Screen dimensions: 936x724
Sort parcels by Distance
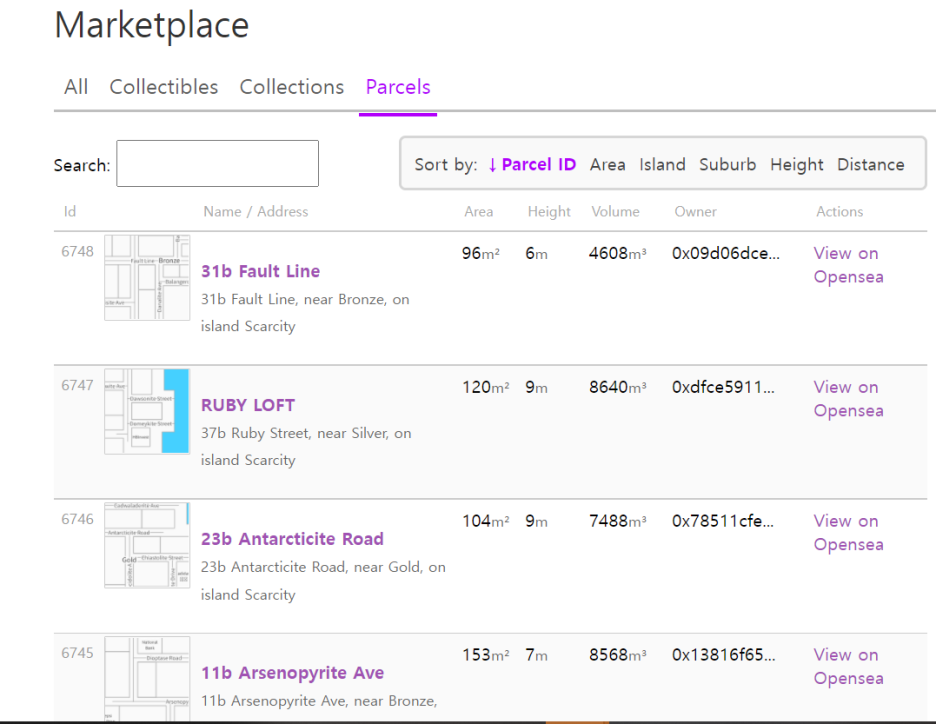point(870,165)
